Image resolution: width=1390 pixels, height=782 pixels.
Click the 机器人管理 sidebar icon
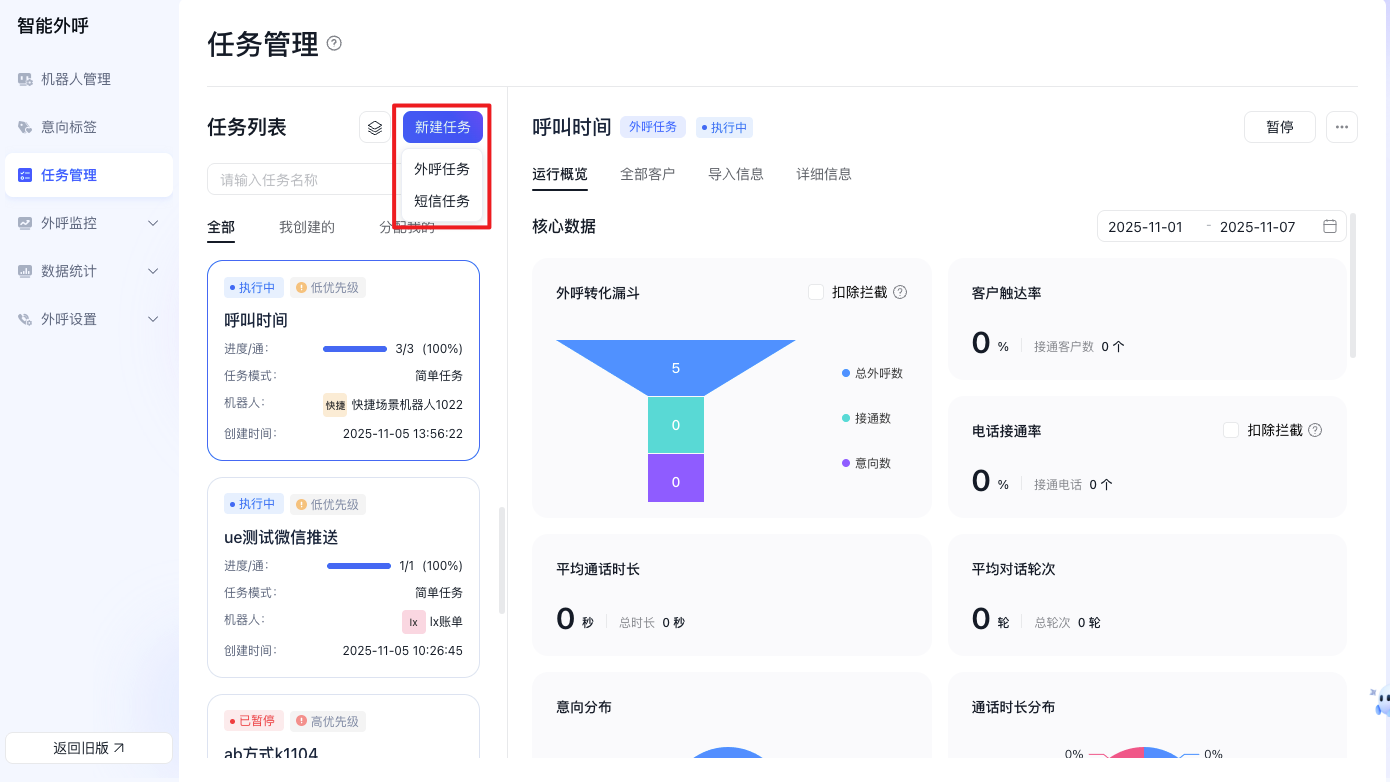(x=25, y=79)
